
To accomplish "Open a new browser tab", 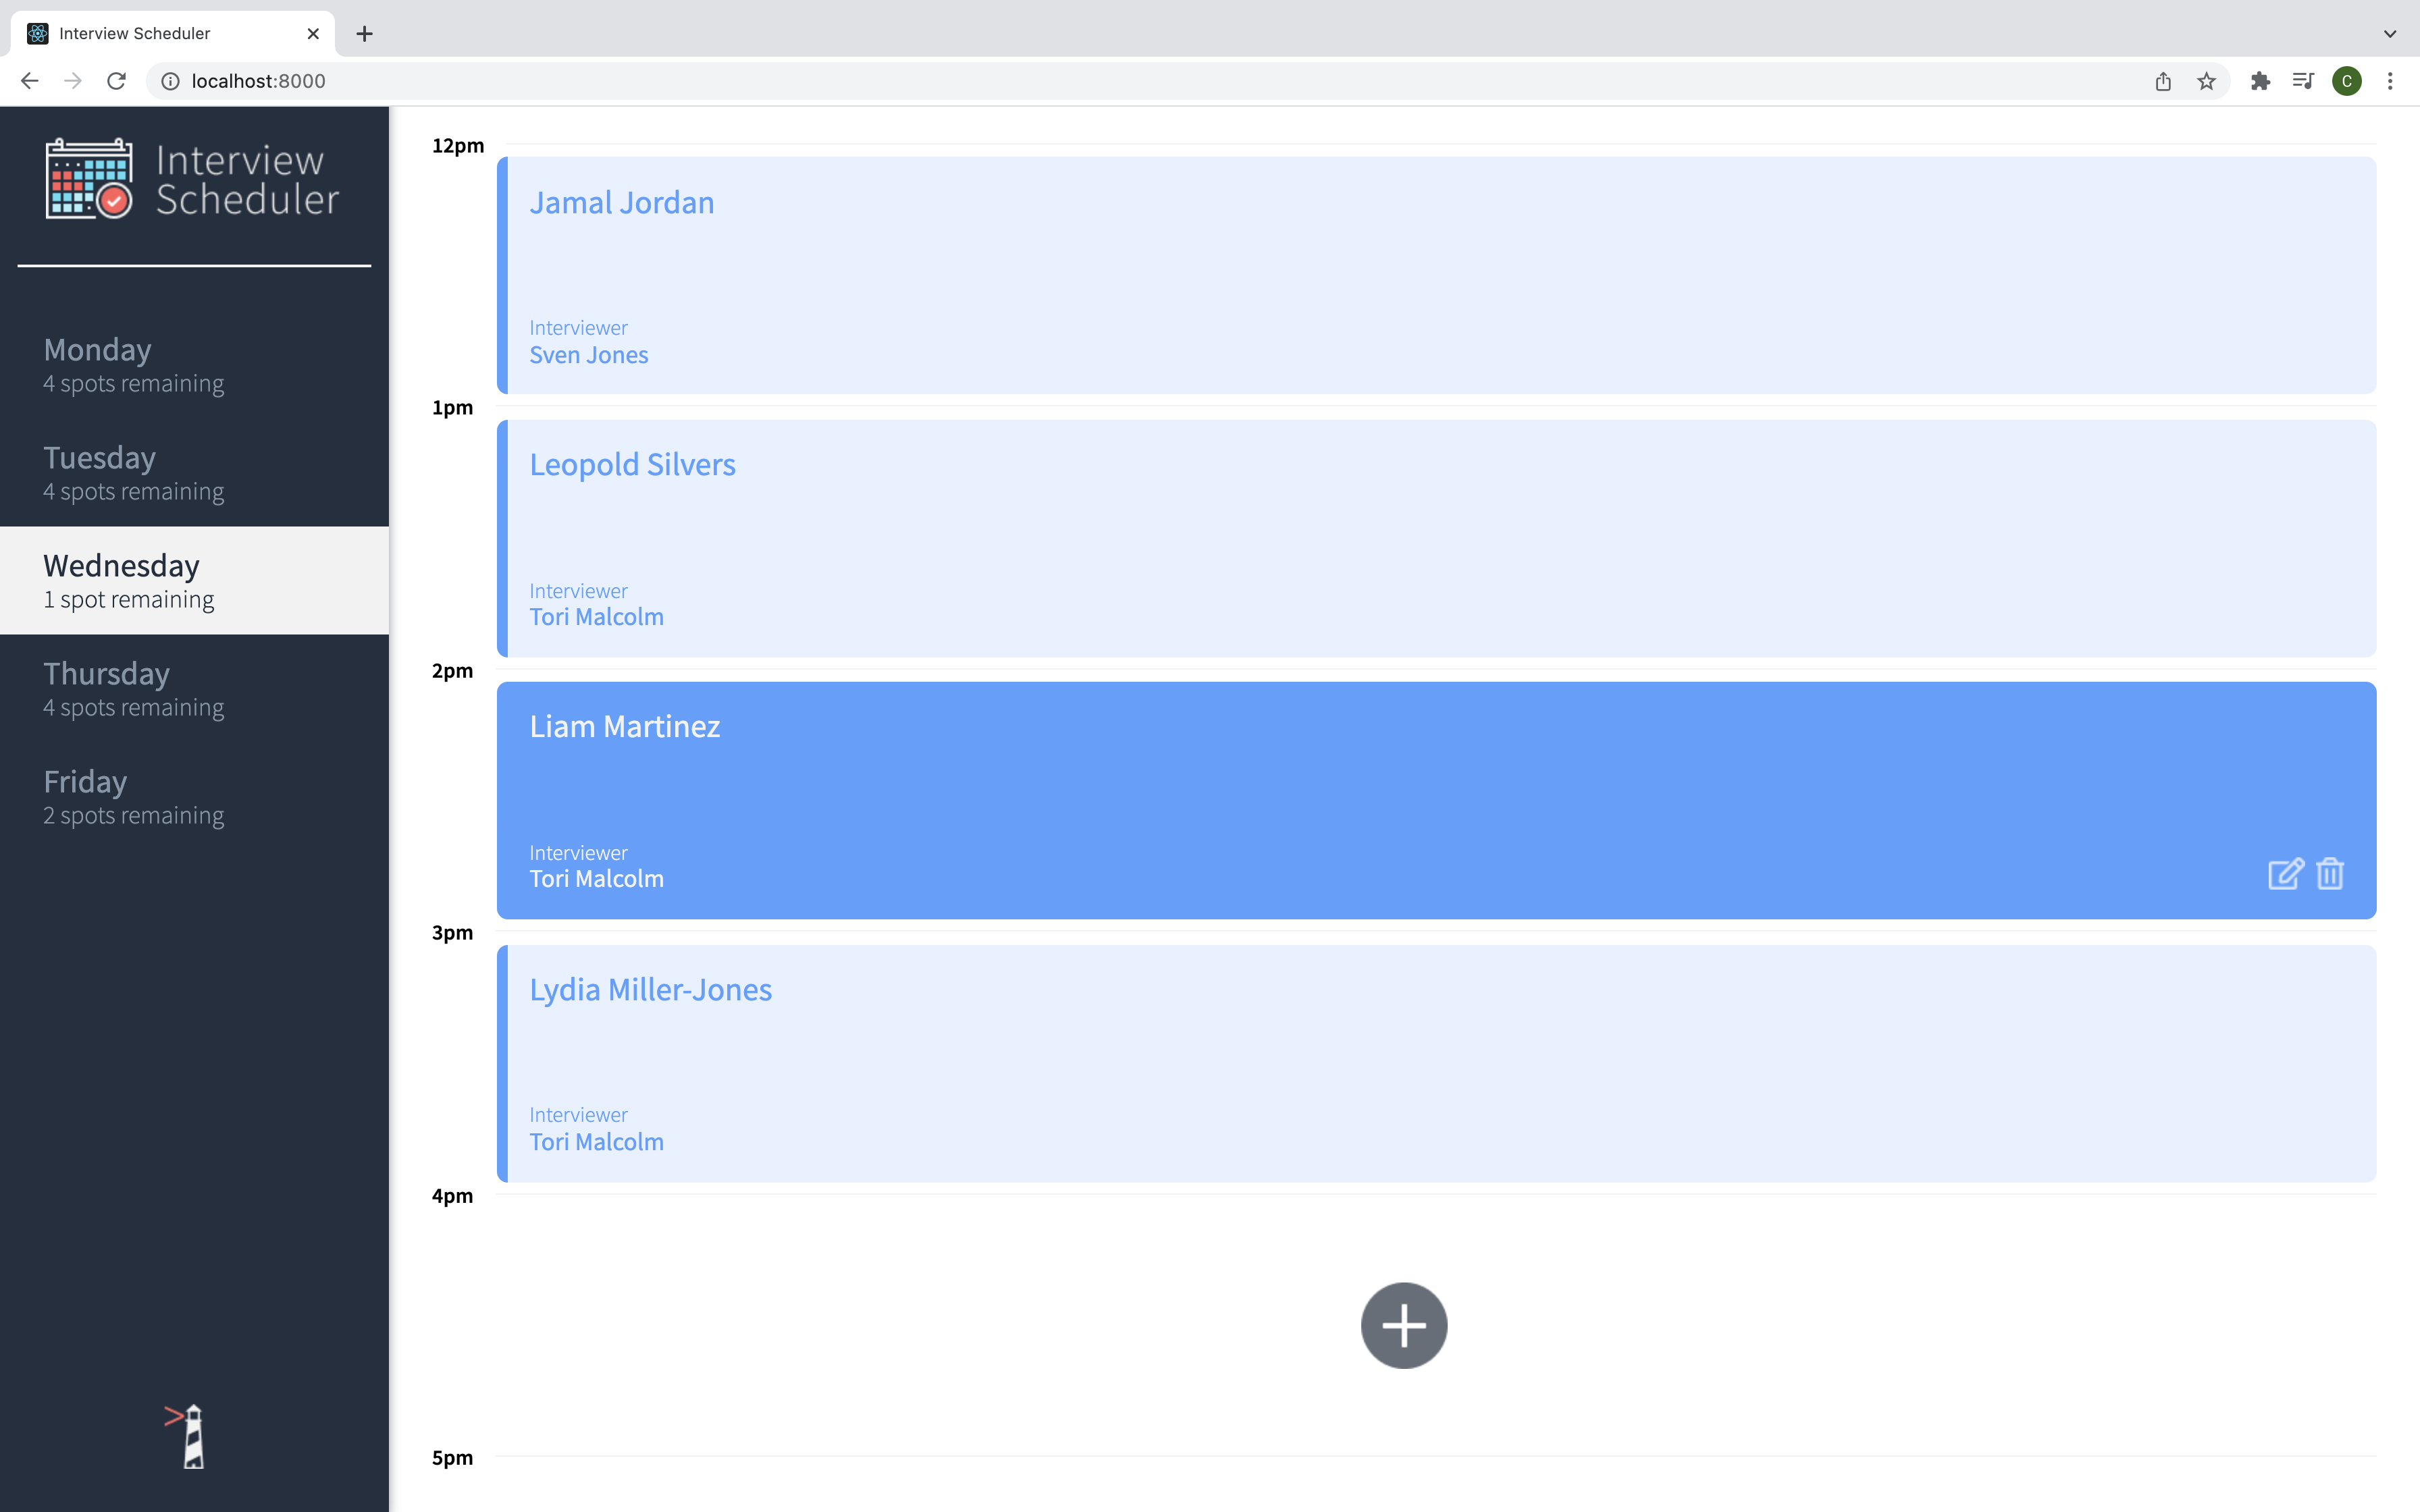I will [x=364, y=33].
